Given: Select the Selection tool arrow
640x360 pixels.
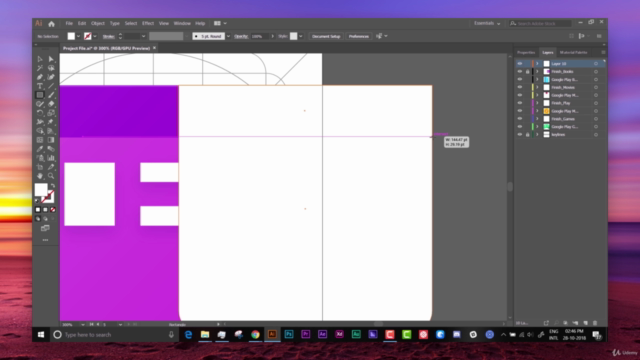Looking at the screenshot, I should (x=40, y=59).
